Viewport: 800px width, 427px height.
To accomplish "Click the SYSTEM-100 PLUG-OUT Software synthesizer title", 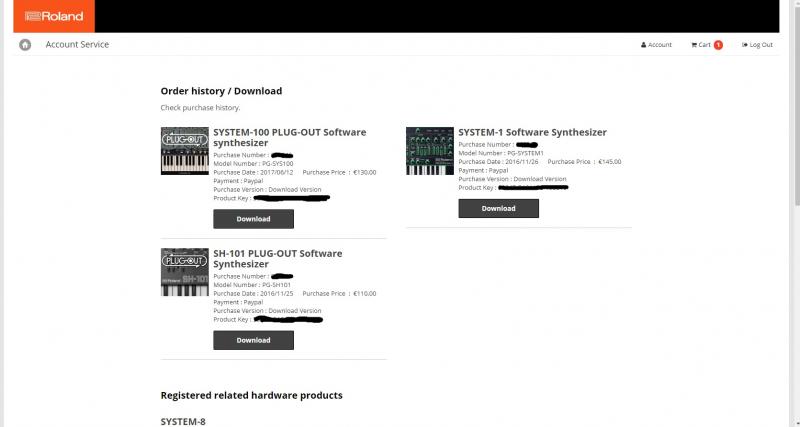I will pos(290,137).
